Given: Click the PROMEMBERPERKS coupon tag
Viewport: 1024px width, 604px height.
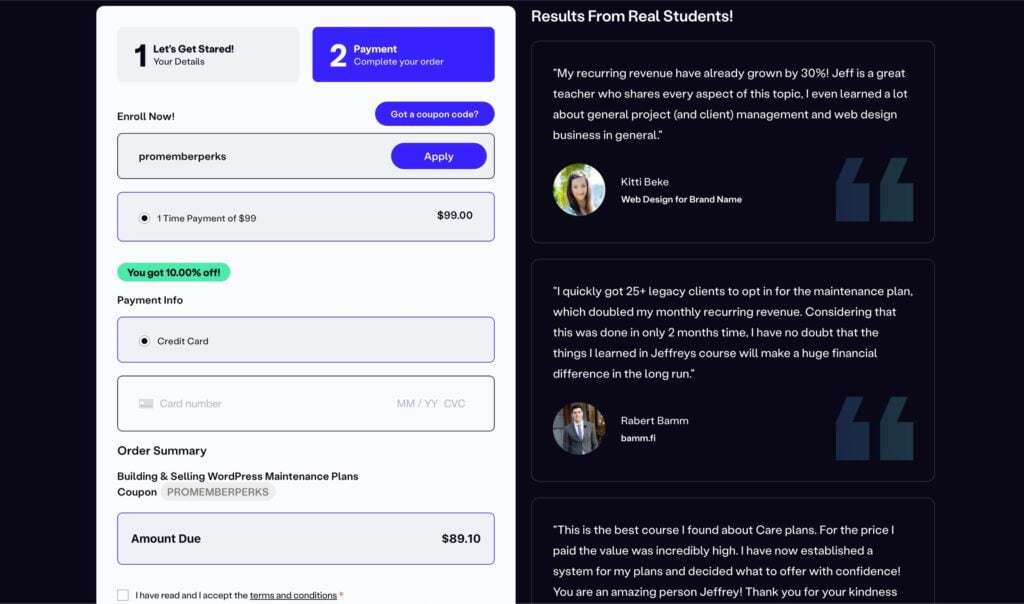Looking at the screenshot, I should [217, 492].
